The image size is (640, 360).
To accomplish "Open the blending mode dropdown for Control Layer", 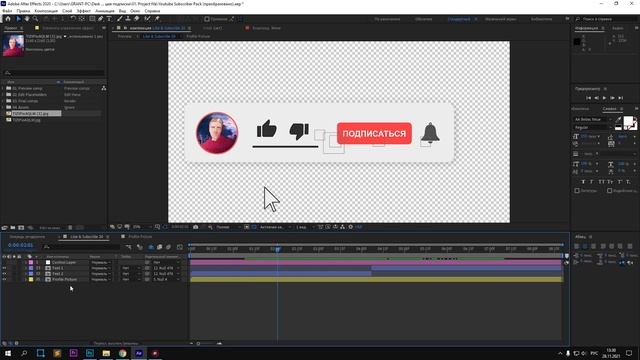I will pos(101,262).
